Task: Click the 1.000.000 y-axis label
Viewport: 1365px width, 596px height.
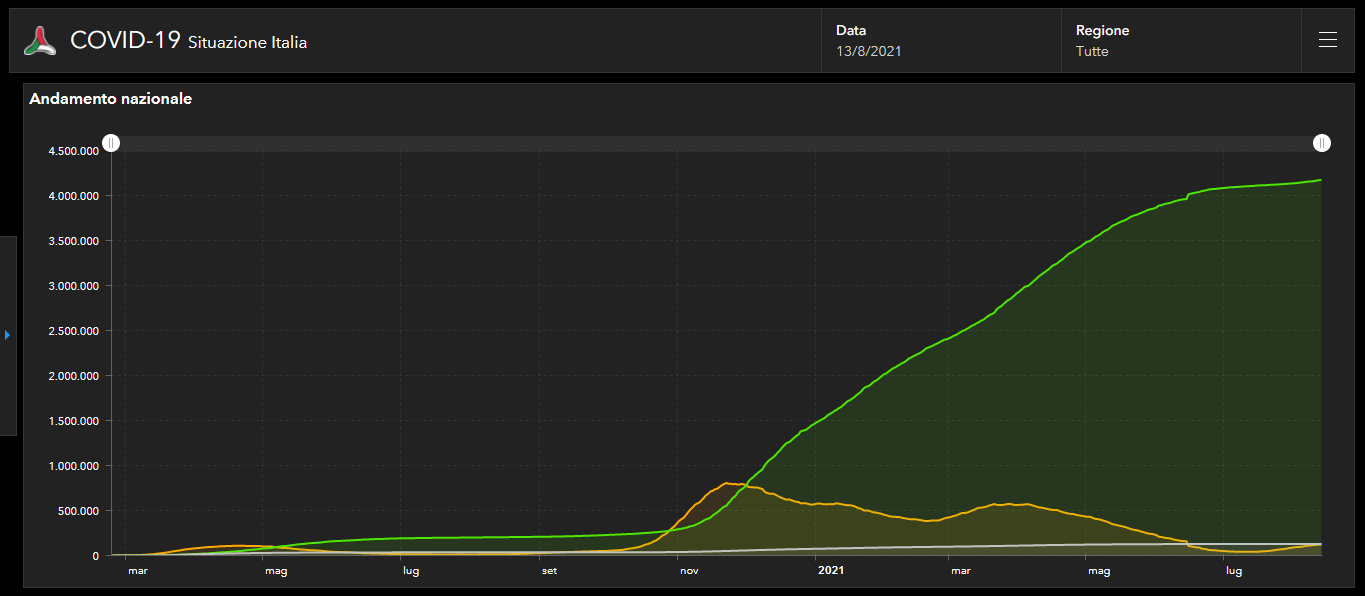Action: (73, 466)
